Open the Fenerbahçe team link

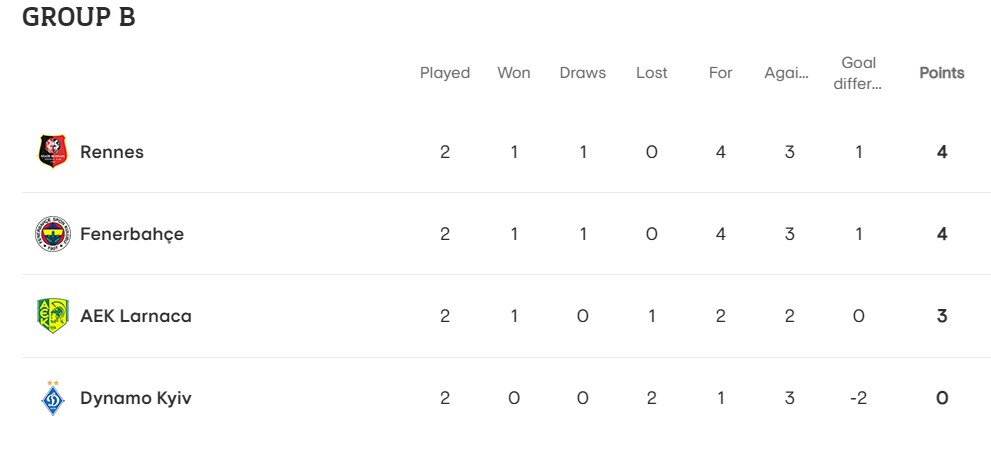(x=132, y=235)
